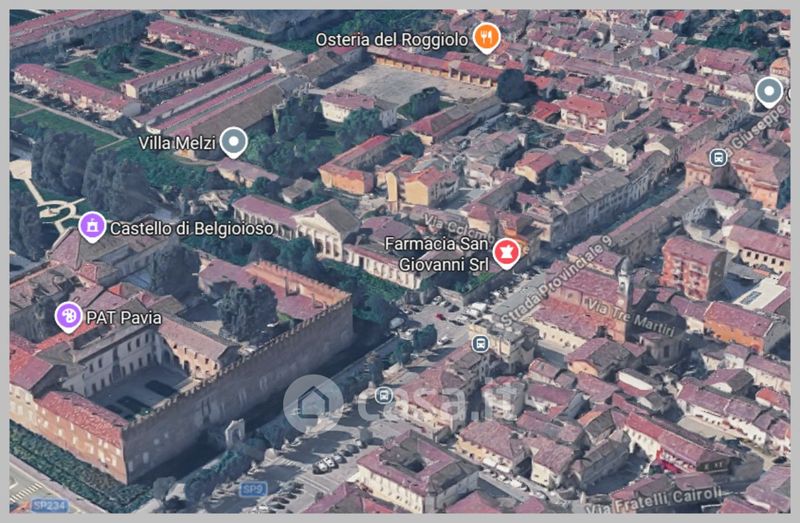The height and width of the screenshot is (523, 800).
Task: Click the casa.it house logo watermark
Action: tap(313, 403)
